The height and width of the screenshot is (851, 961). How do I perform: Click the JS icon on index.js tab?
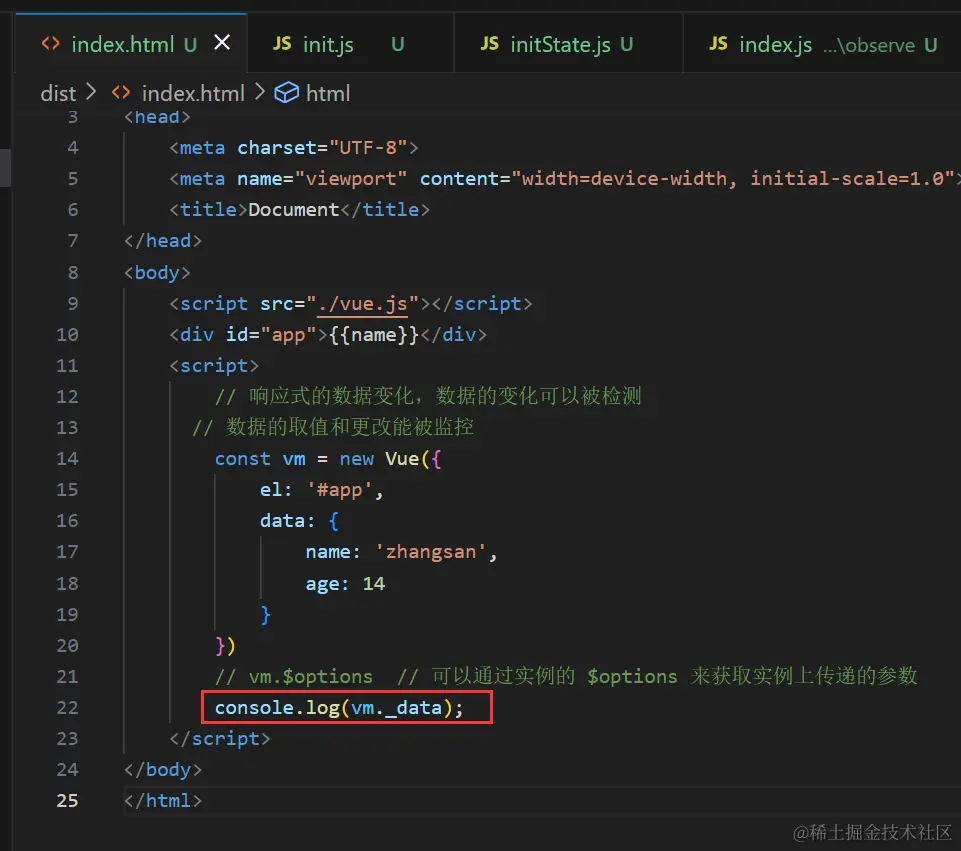coord(718,43)
